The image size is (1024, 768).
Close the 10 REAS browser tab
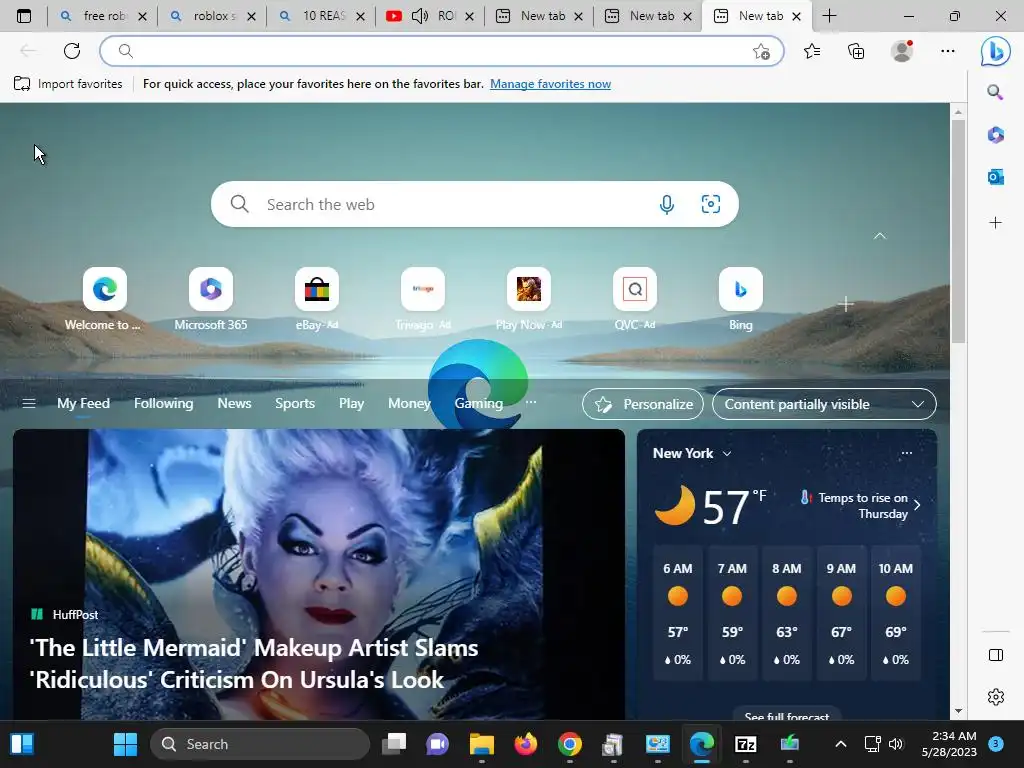tap(360, 16)
